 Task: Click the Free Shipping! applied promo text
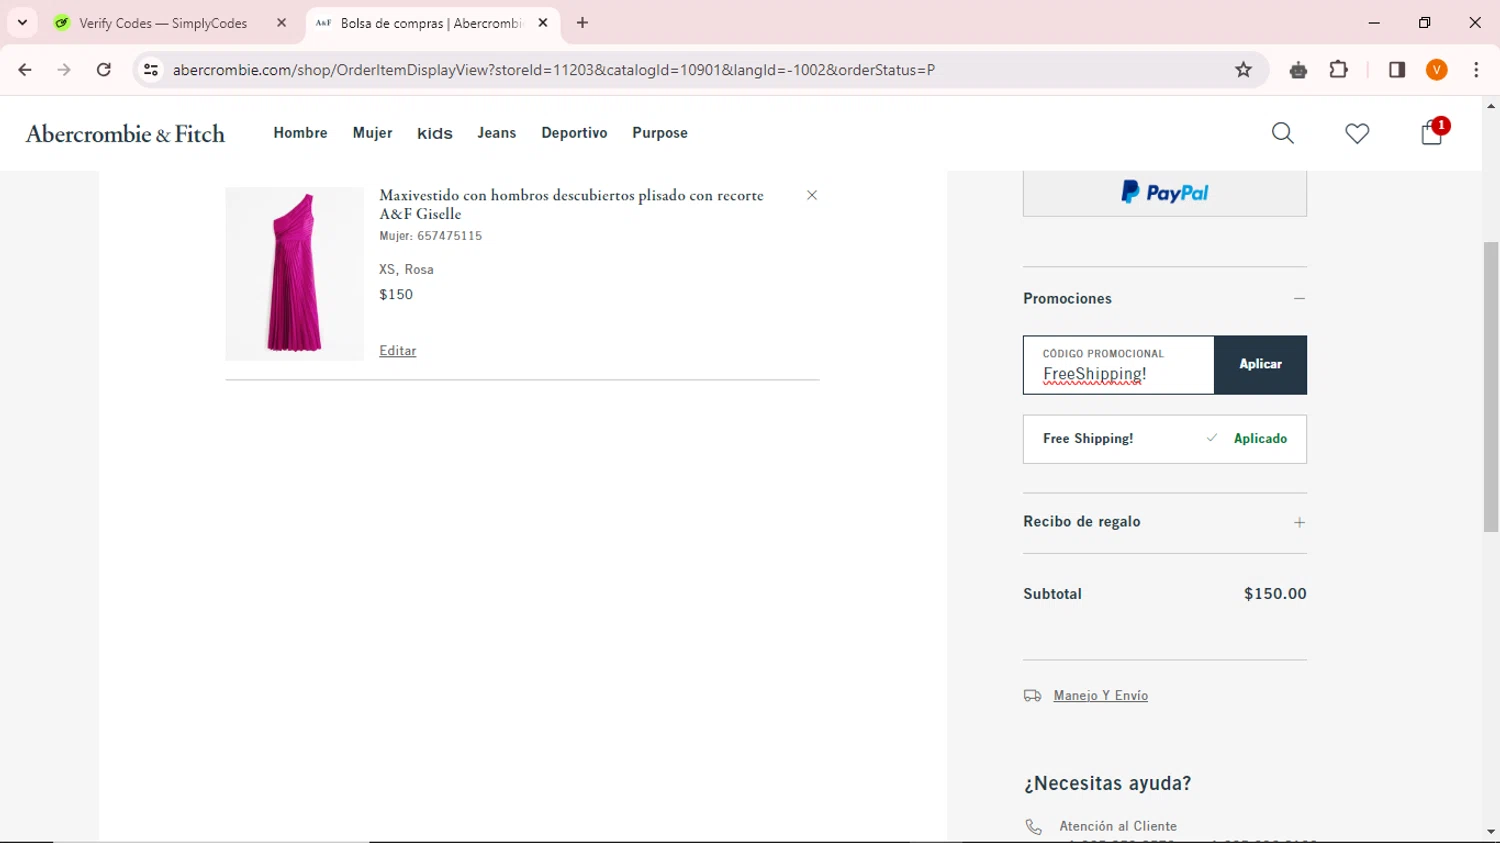(1088, 439)
